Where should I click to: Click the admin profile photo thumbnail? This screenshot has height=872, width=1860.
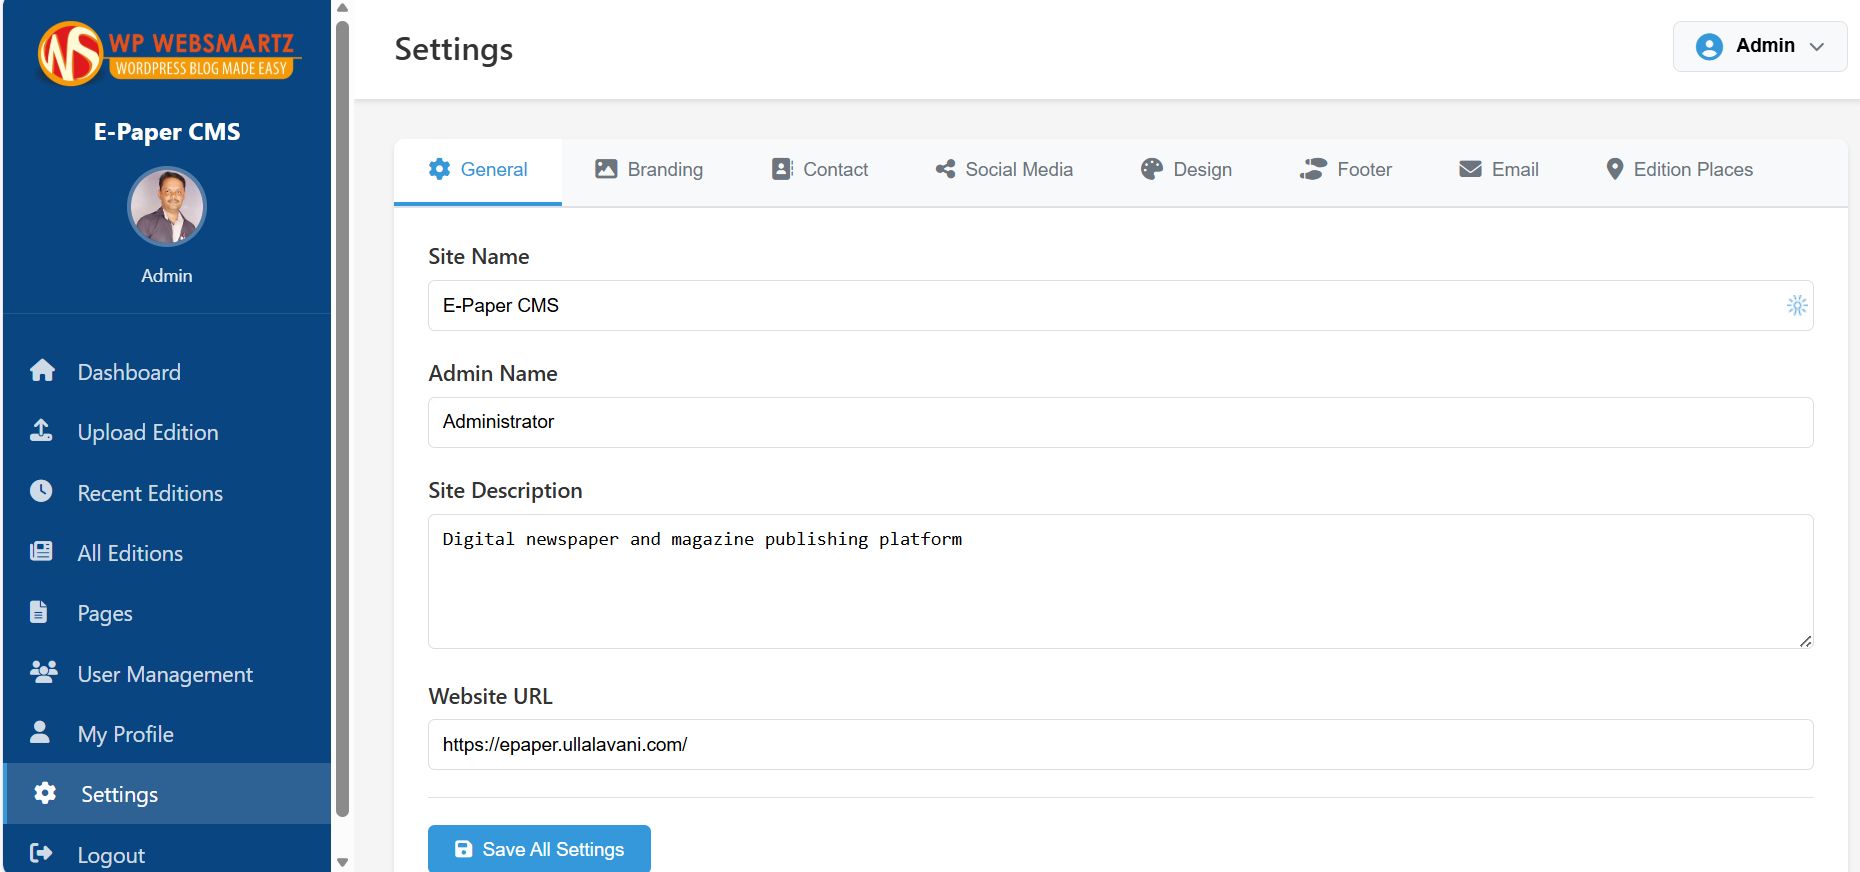[x=167, y=206]
